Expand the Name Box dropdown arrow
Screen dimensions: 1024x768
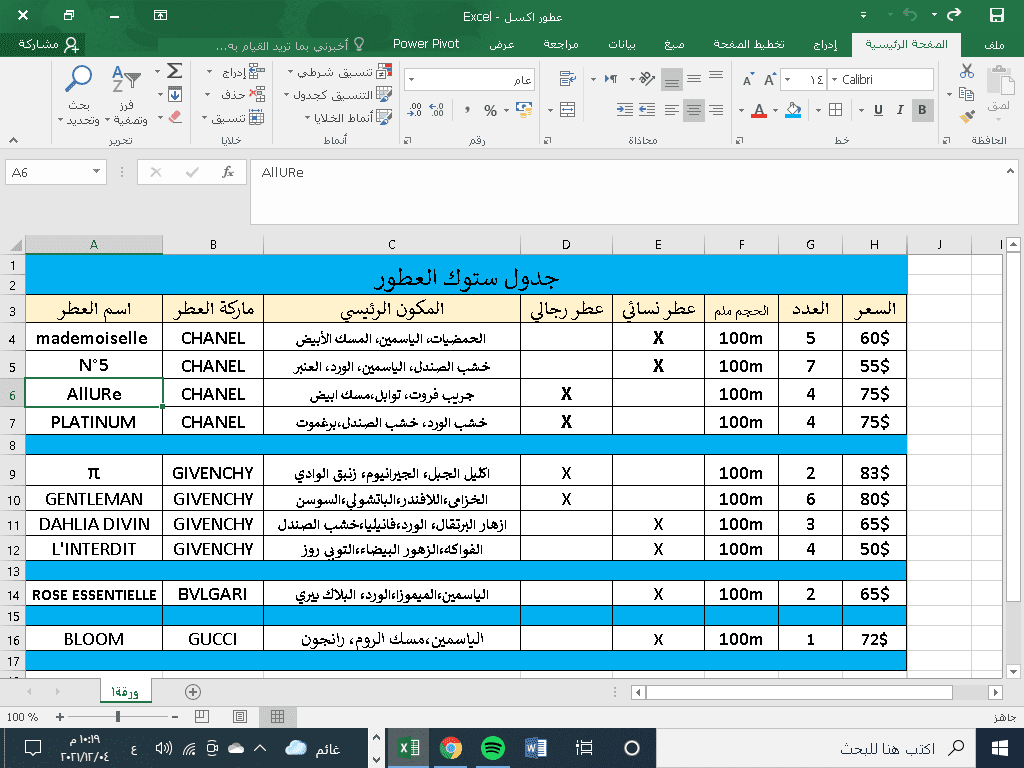pyautogui.click(x=96, y=172)
